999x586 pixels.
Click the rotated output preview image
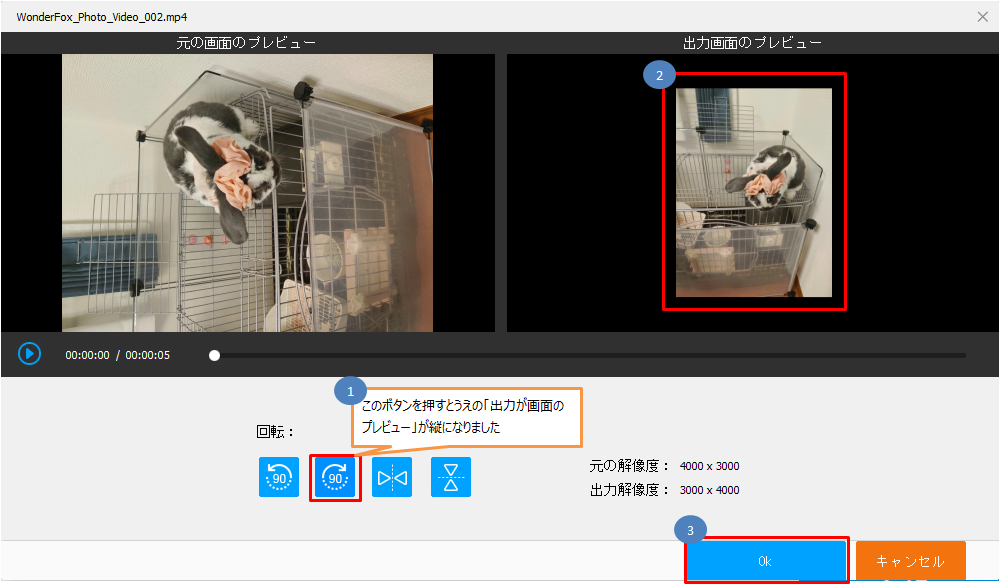754,192
